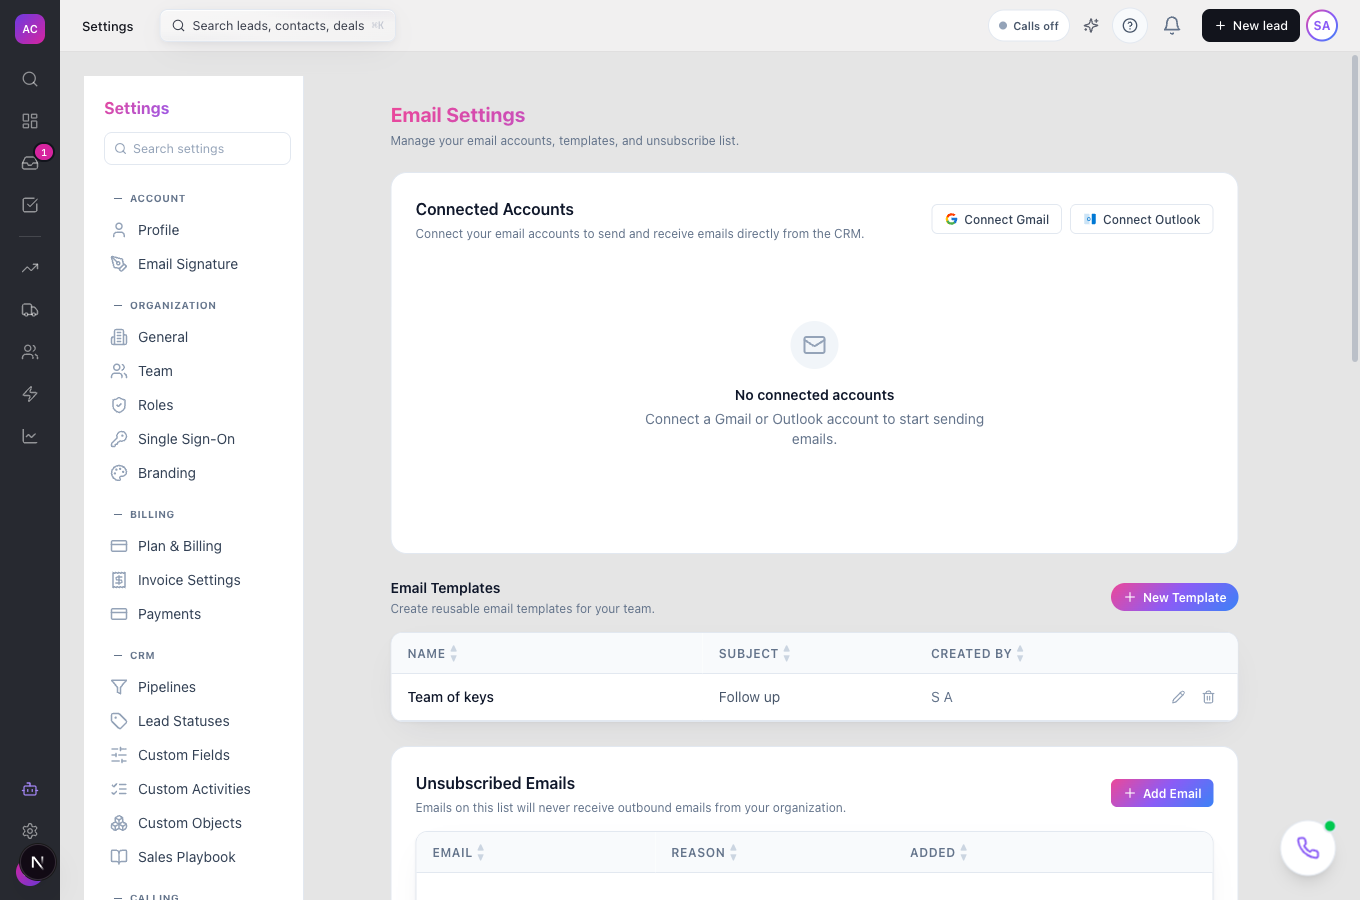Open the contacts people icon in left rail
This screenshot has width=1360, height=900.
[x=30, y=352]
